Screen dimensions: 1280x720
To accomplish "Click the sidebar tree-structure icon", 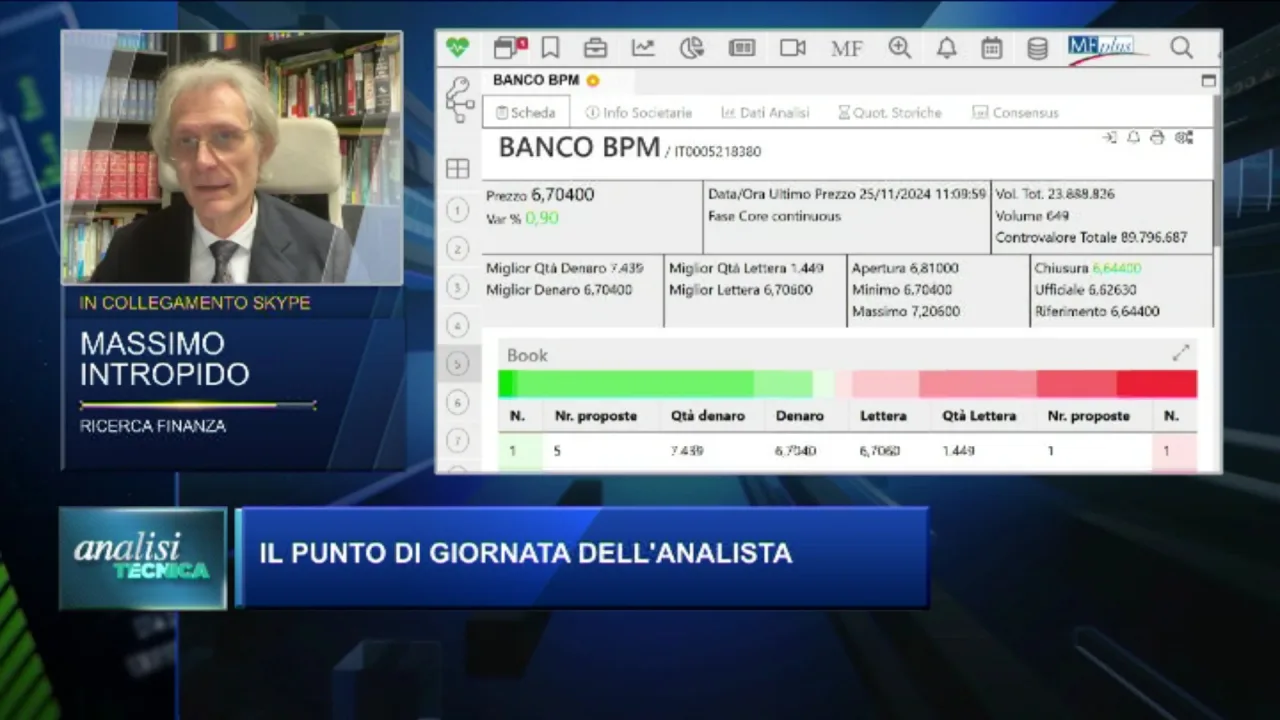I will pyautogui.click(x=458, y=99).
